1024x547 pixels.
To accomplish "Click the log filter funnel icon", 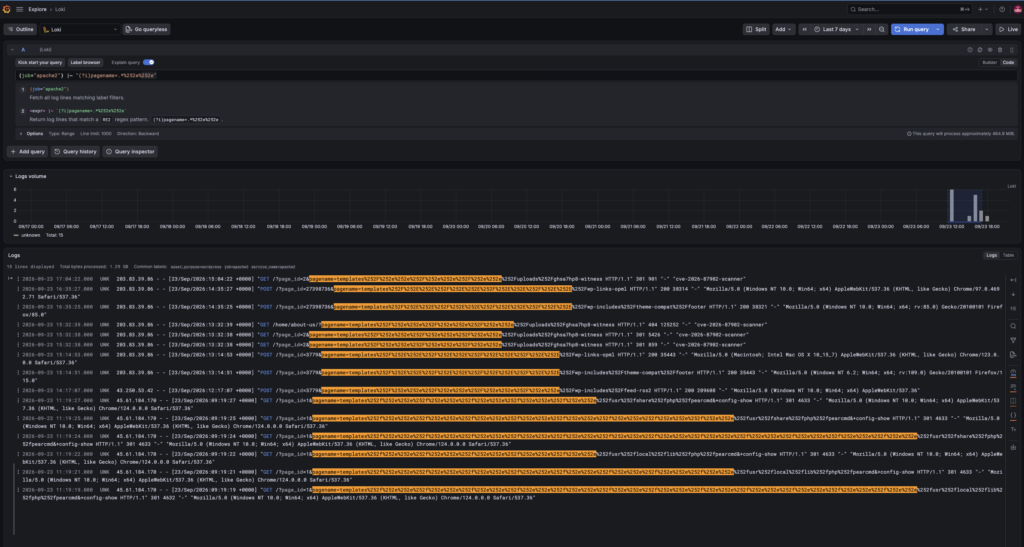I will pyautogui.click(x=1013, y=340).
